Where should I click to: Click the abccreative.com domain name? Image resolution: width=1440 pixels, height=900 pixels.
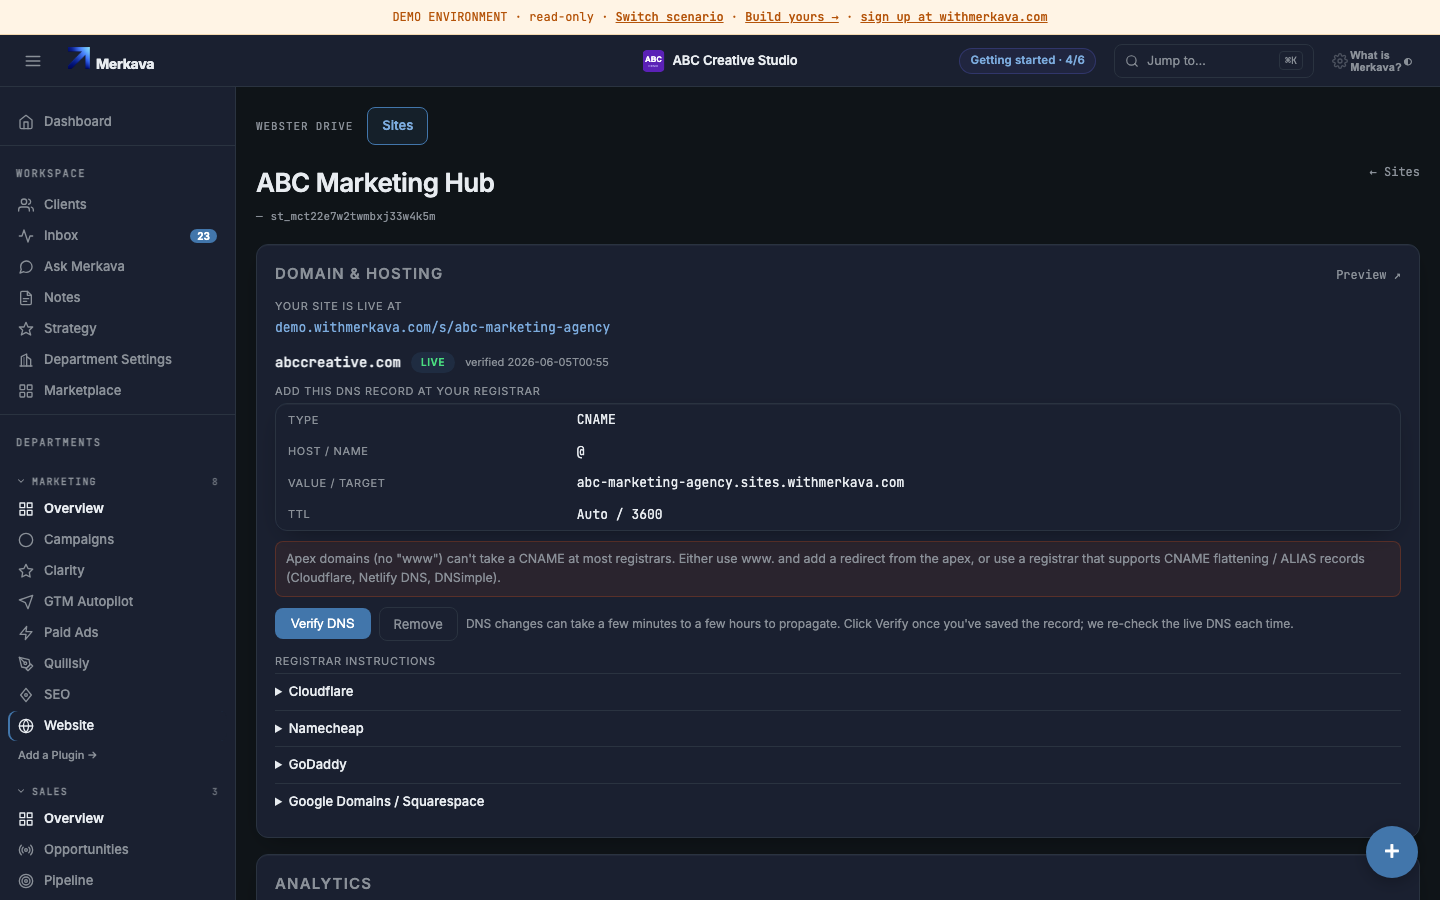pos(338,363)
